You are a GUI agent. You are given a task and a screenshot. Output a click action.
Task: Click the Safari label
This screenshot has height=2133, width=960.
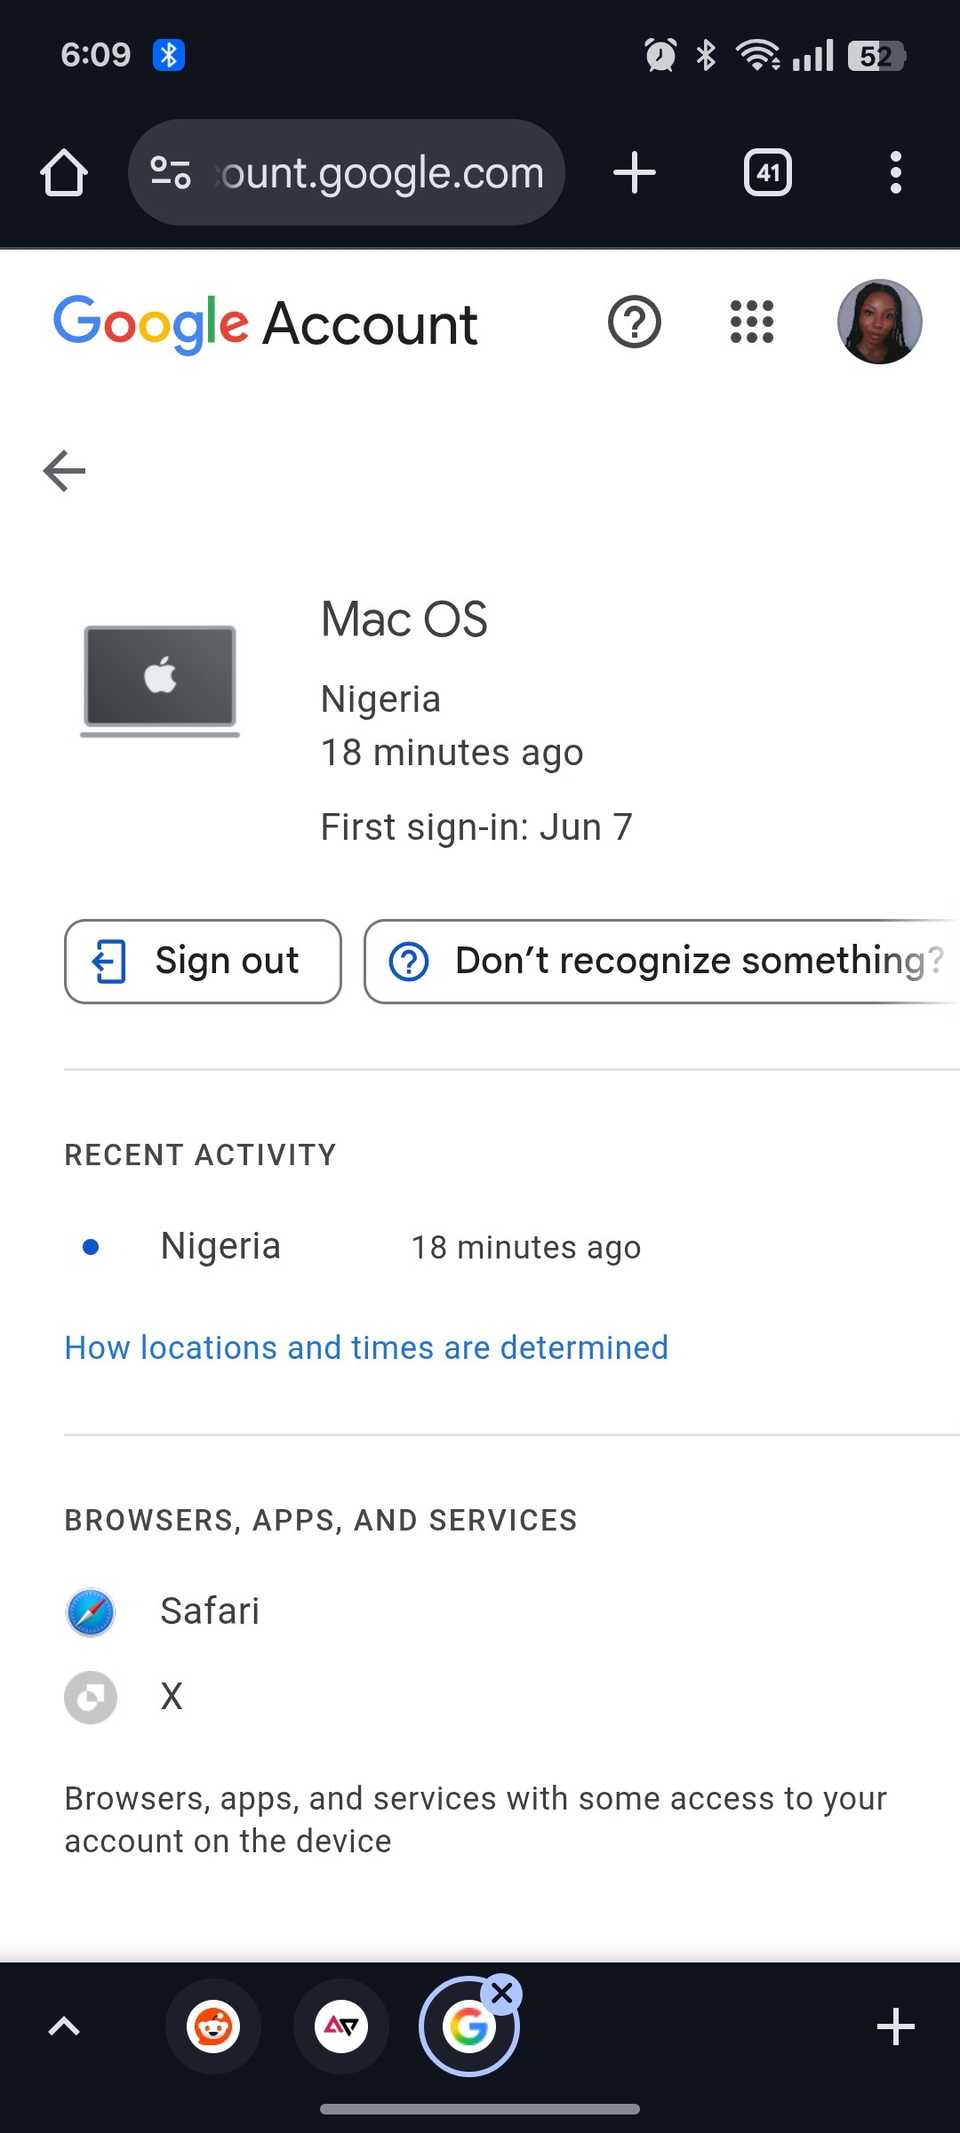point(210,1611)
